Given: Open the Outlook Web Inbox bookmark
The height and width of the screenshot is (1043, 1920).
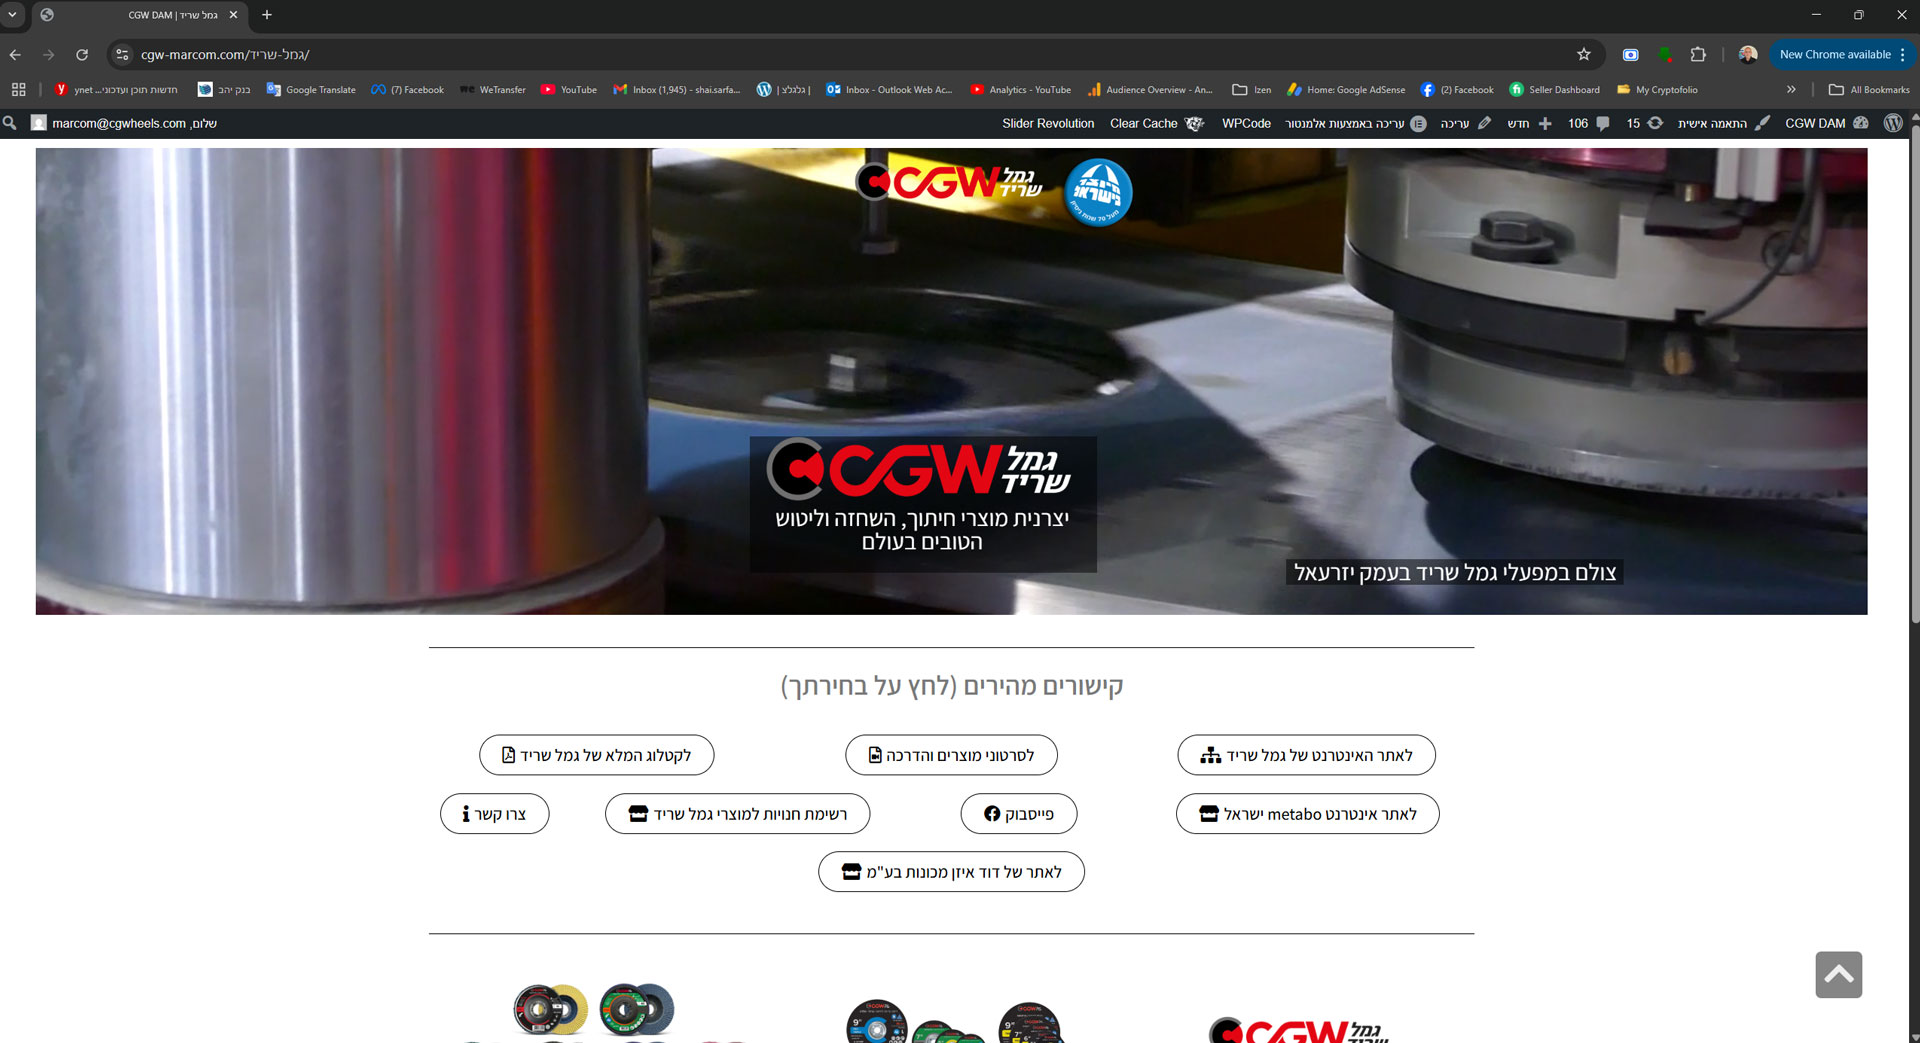Looking at the screenshot, I should tap(889, 89).
